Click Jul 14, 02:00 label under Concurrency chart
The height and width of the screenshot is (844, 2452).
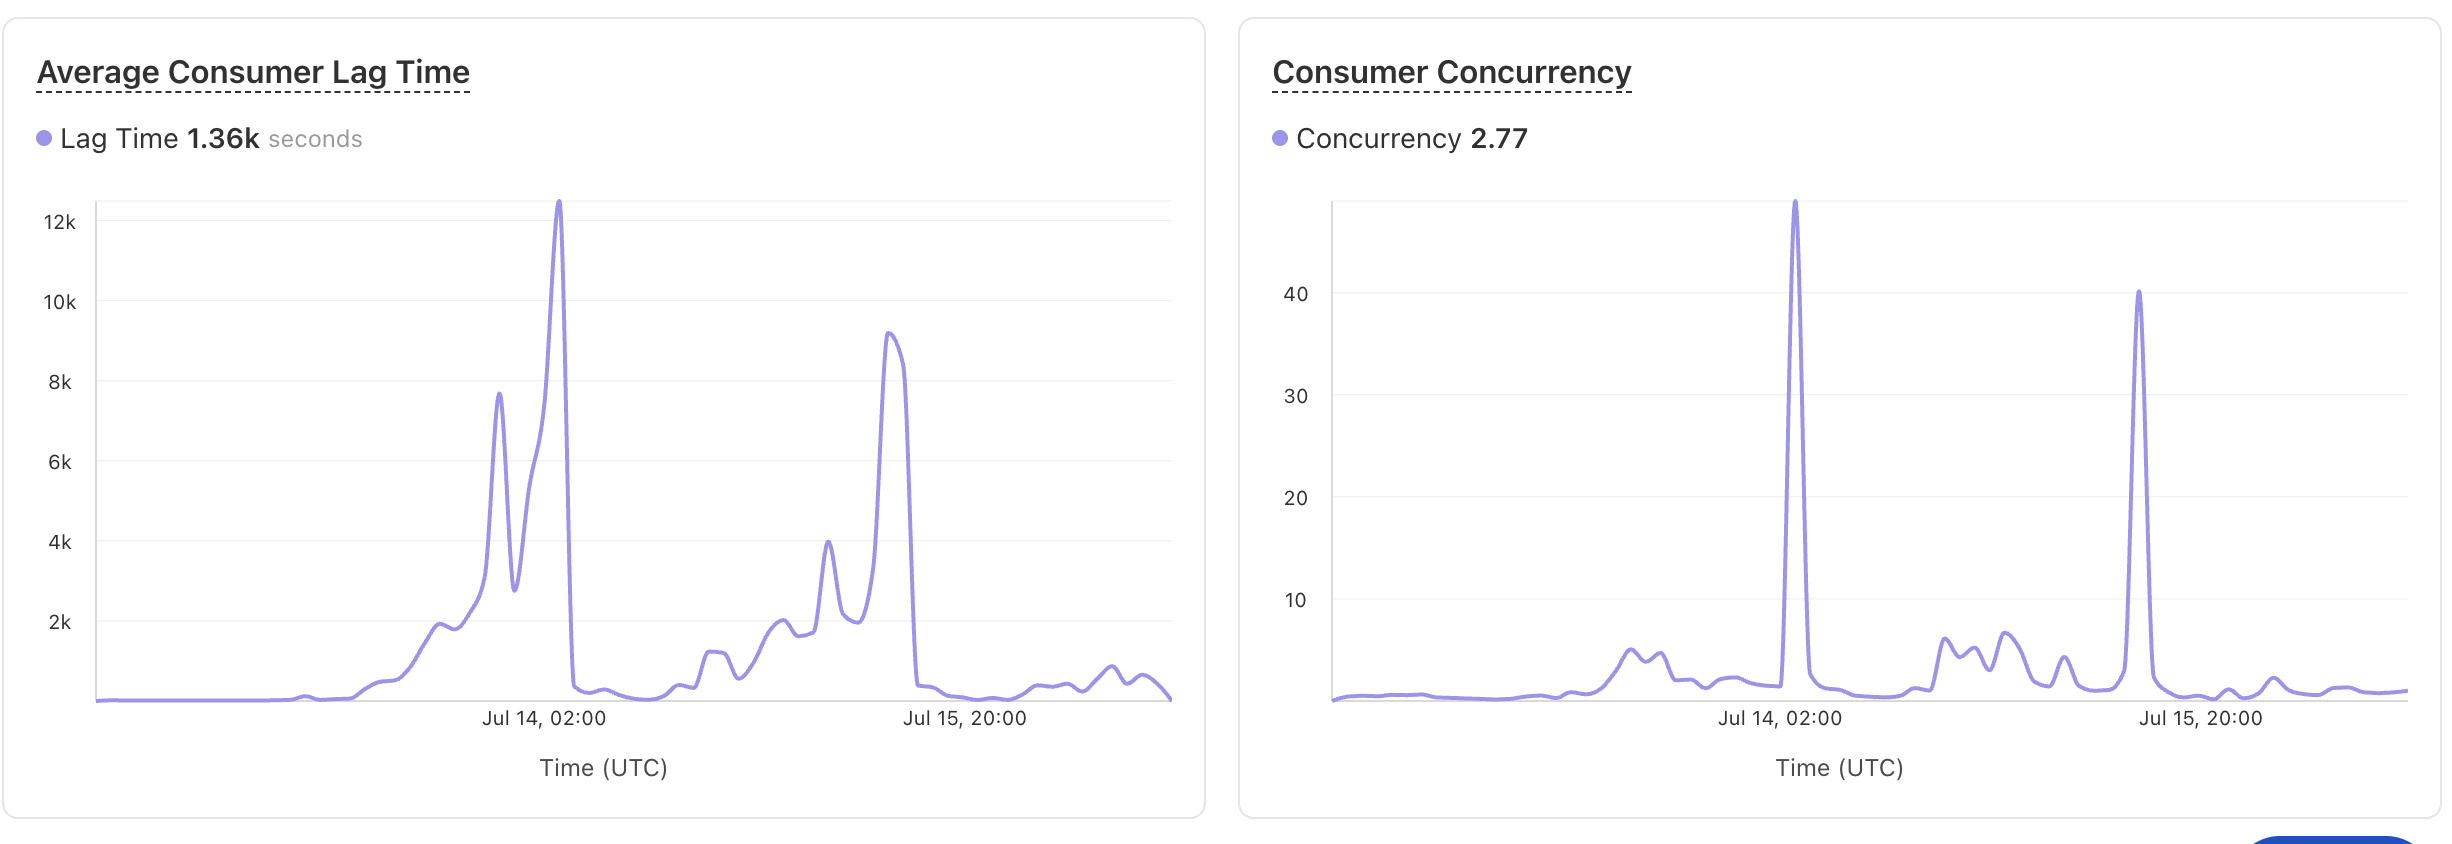click(1780, 718)
